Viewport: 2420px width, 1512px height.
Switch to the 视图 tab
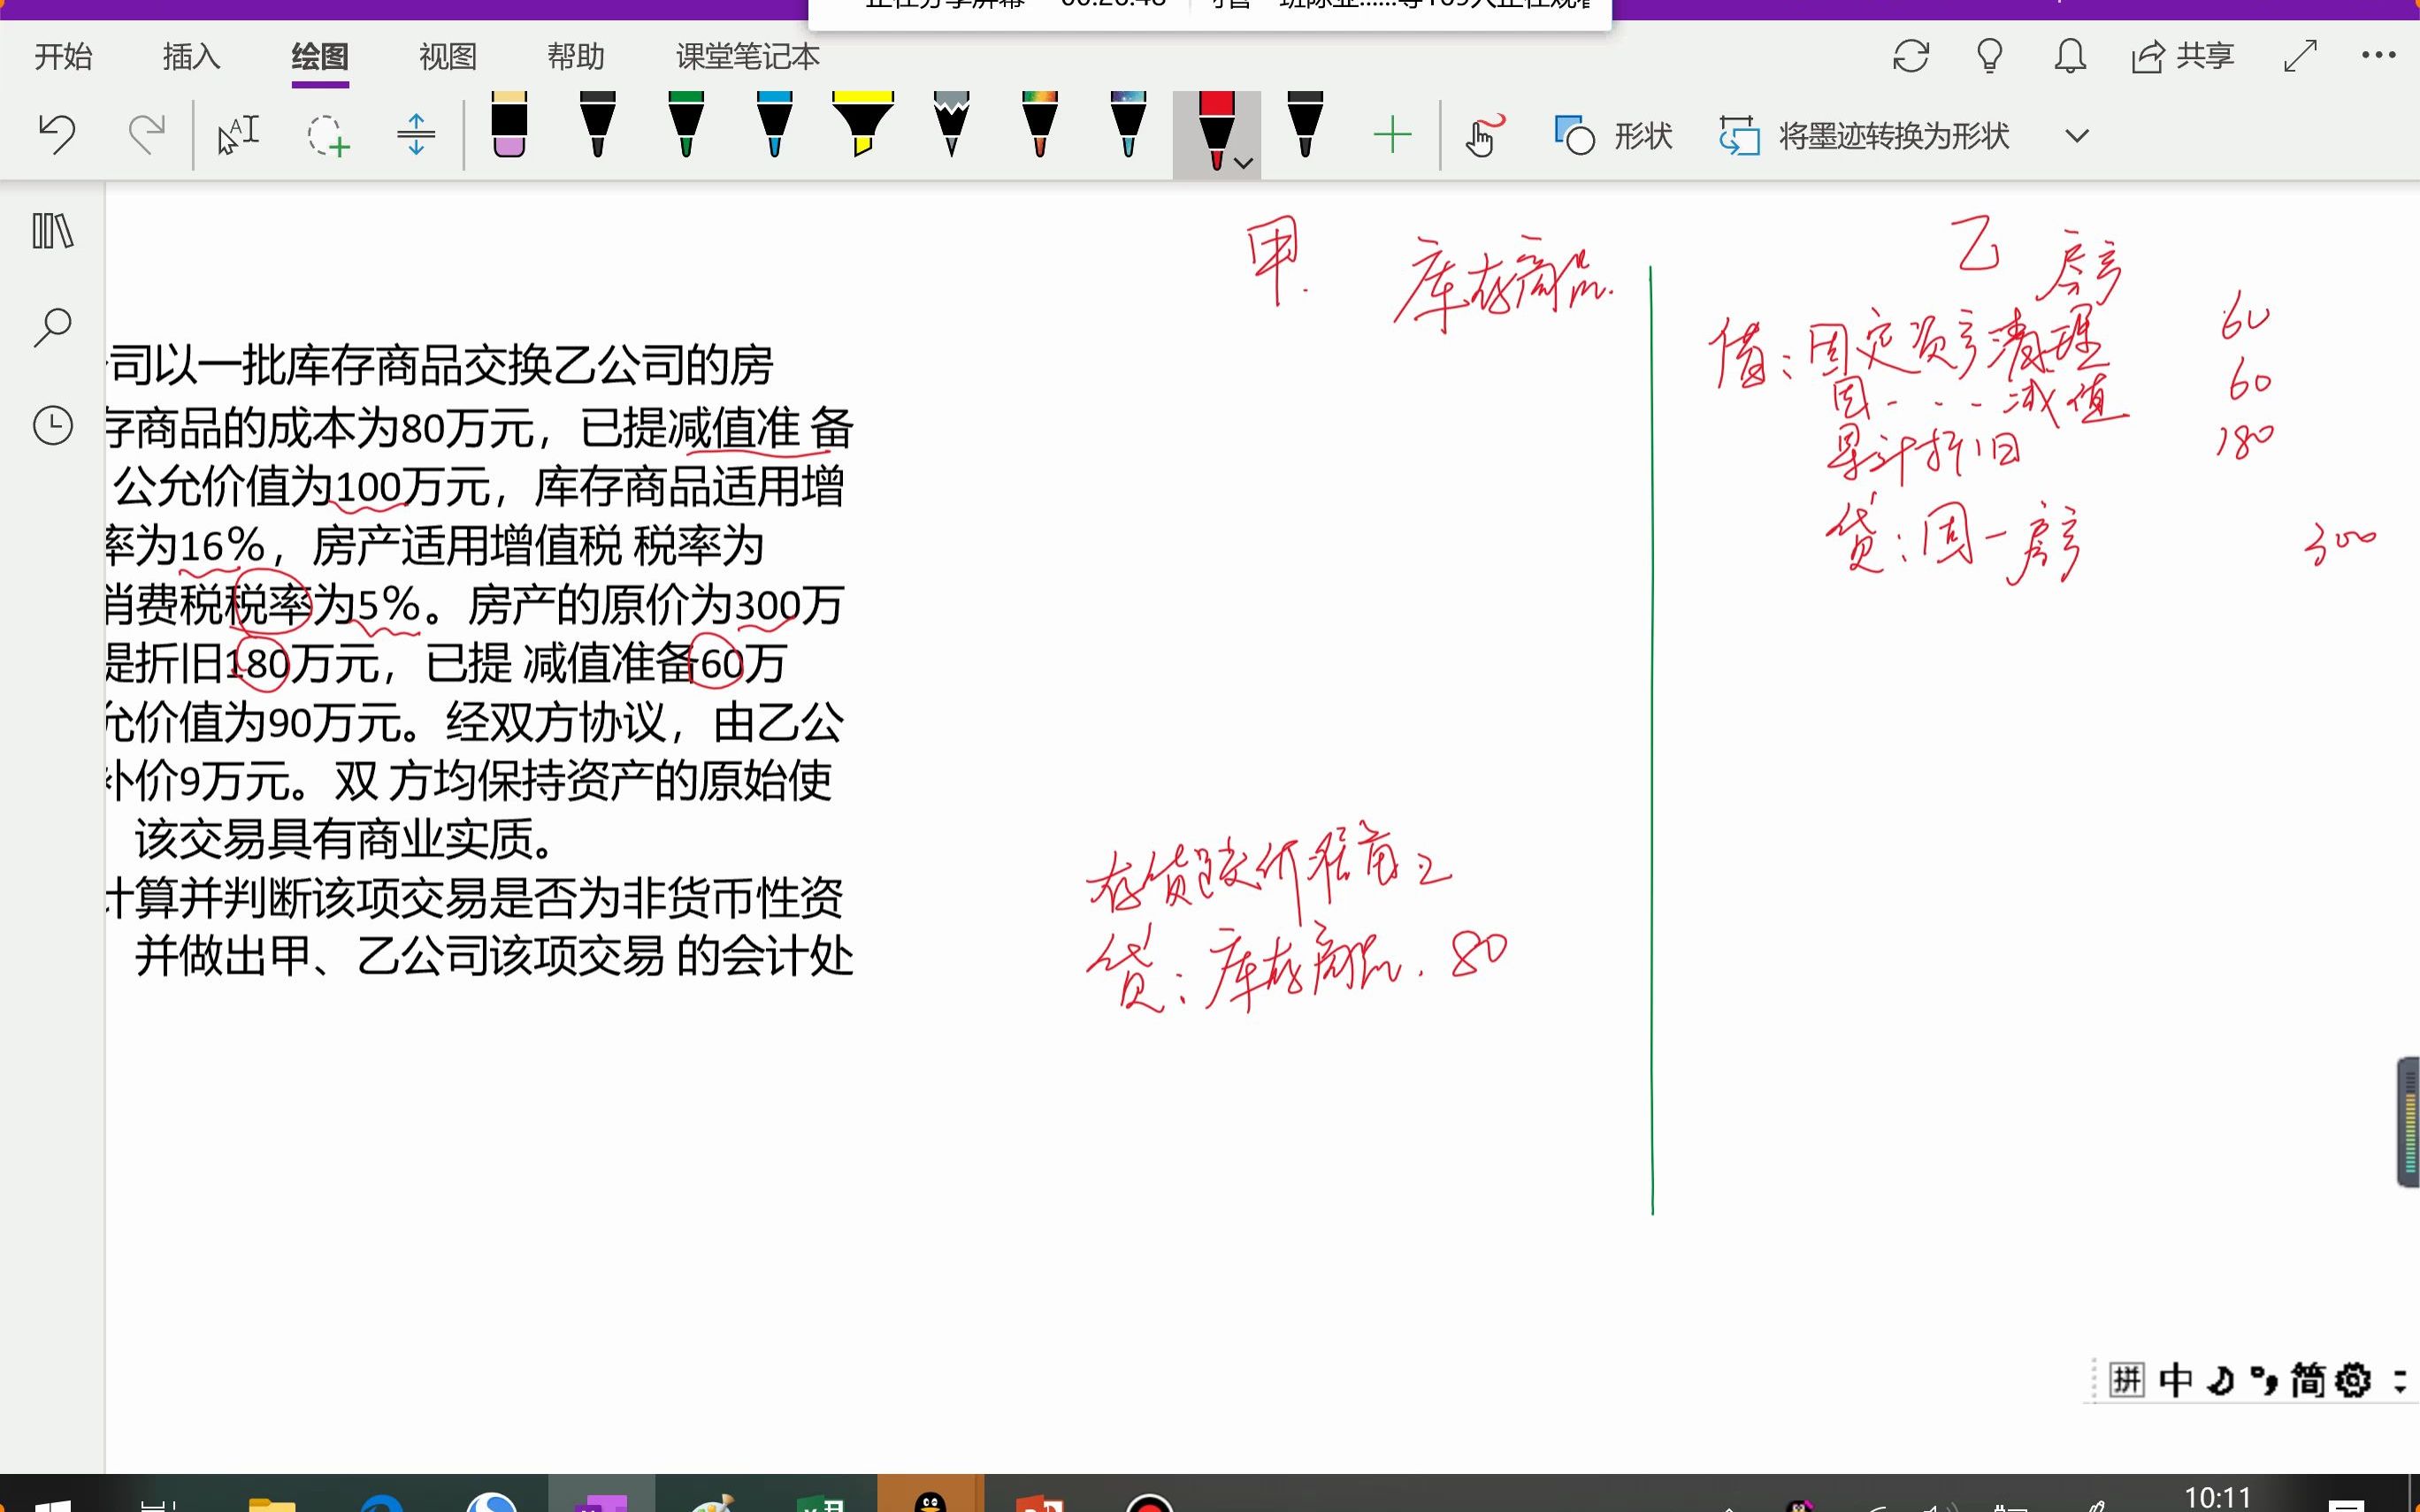coord(447,57)
